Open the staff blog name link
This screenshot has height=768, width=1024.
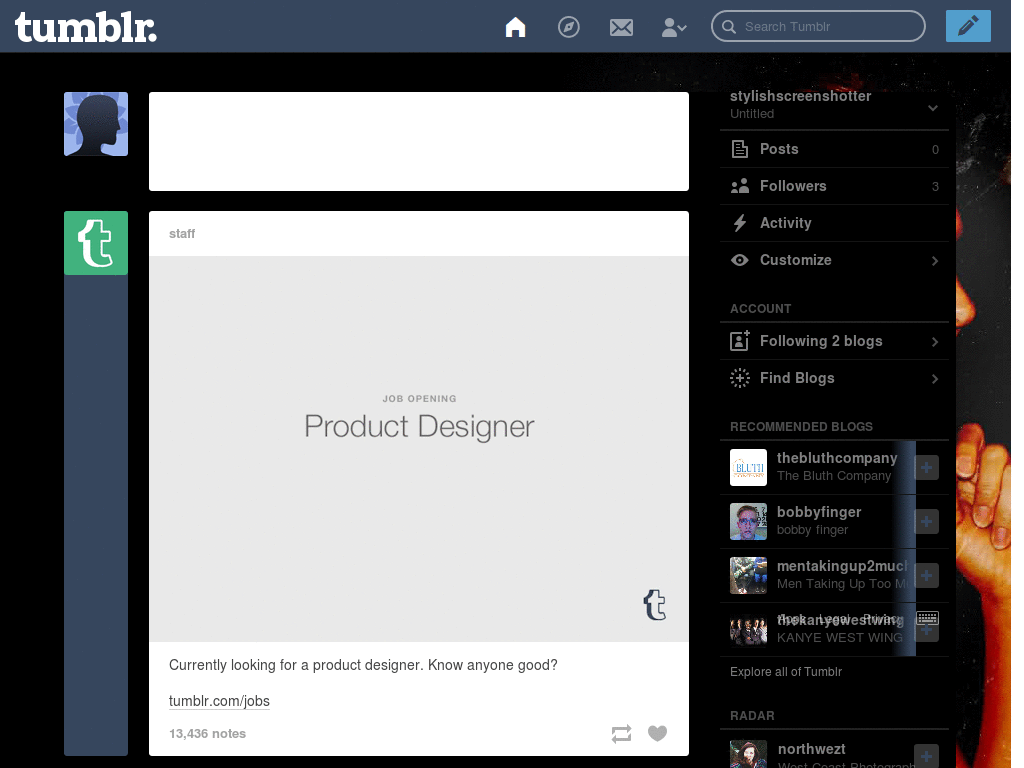point(182,234)
